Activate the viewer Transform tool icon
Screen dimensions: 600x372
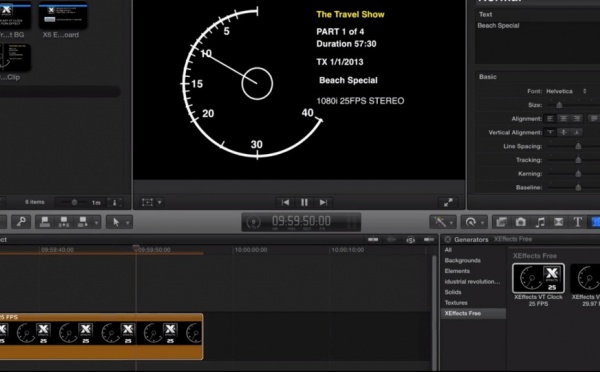point(147,202)
